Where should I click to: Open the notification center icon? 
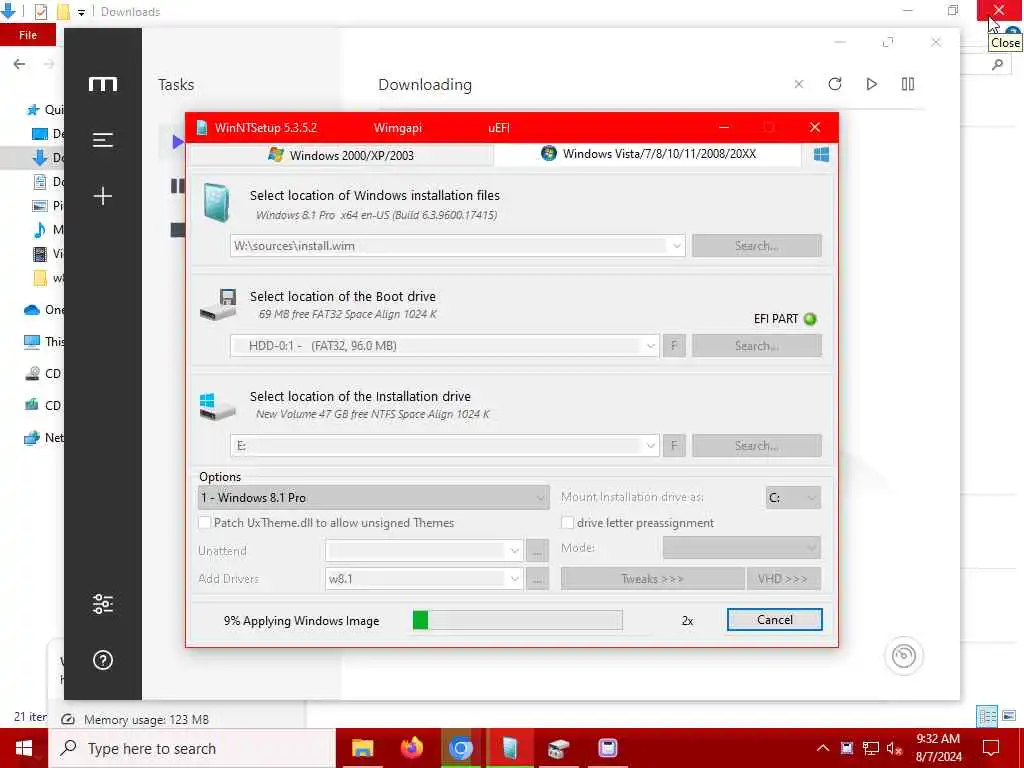pyautogui.click(x=991, y=748)
